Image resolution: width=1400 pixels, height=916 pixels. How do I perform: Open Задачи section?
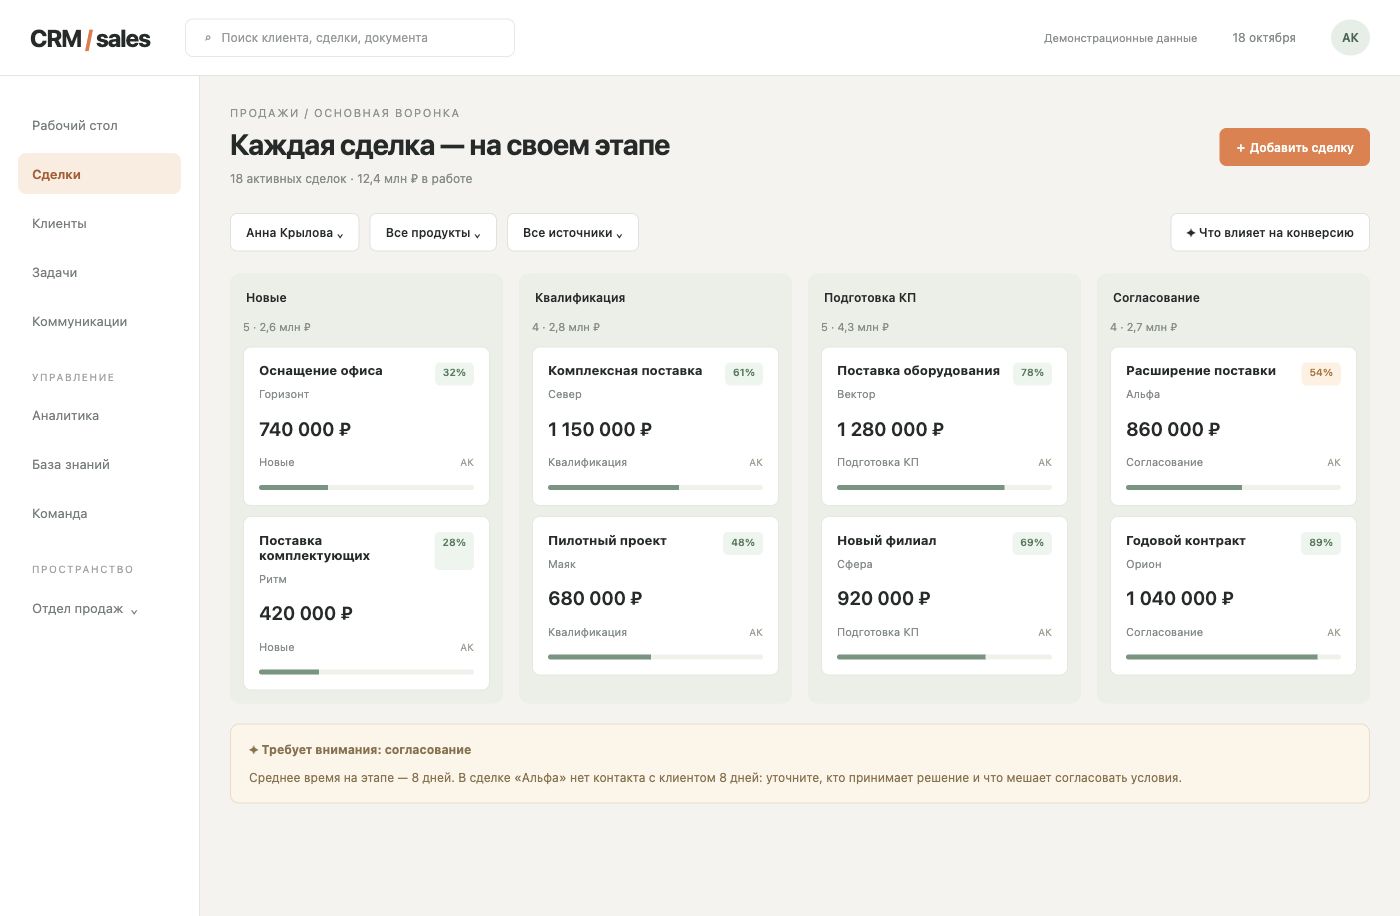[x=99, y=272]
